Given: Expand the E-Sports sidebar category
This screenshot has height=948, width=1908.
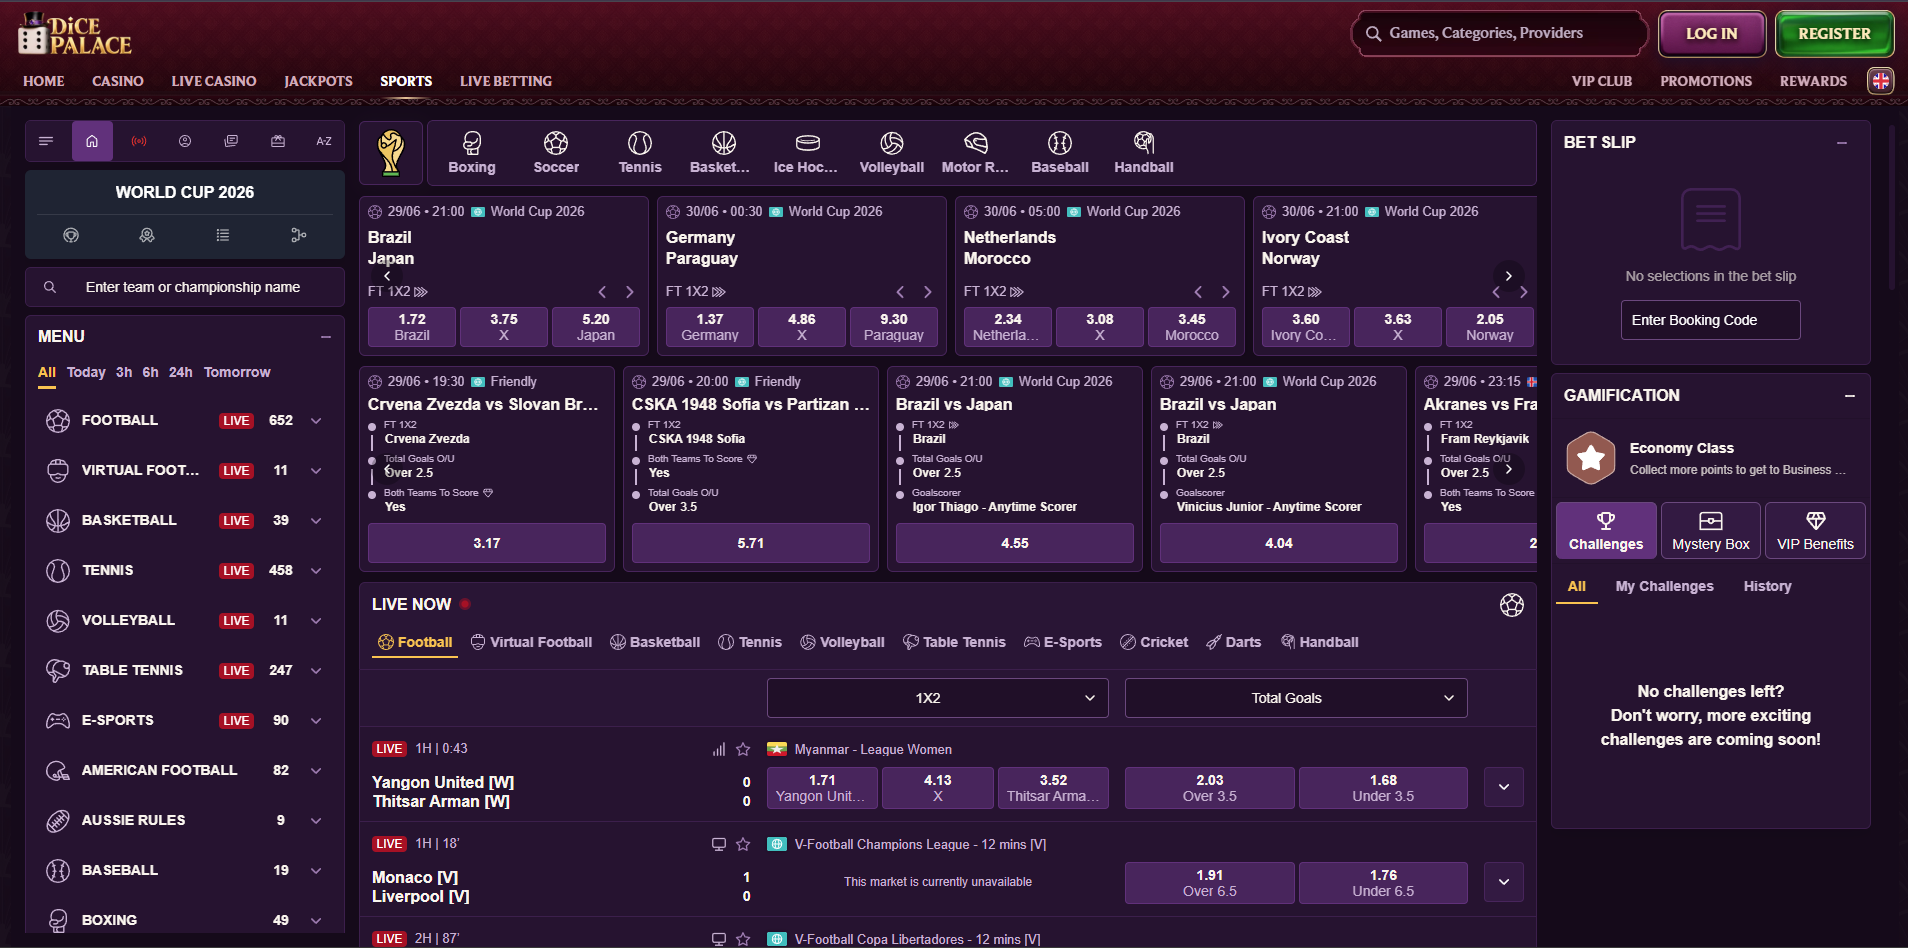Looking at the screenshot, I should tap(316, 721).
